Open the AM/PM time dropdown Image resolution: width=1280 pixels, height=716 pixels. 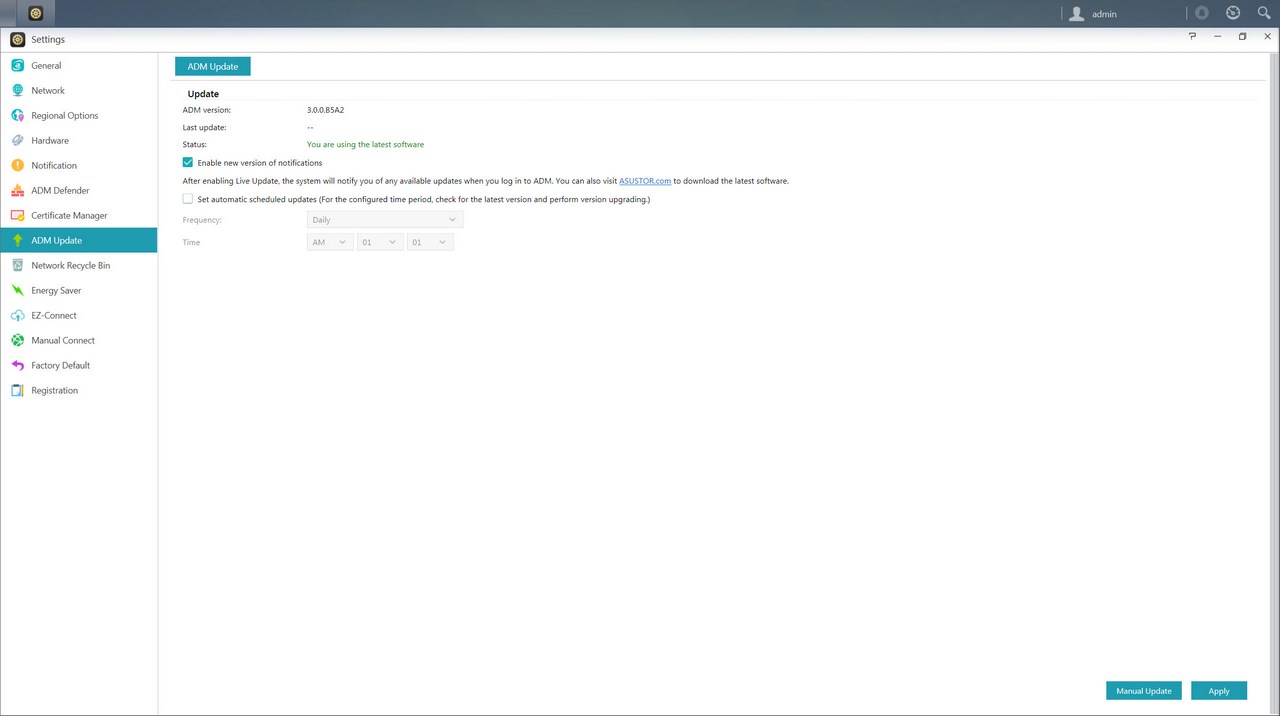[330, 242]
